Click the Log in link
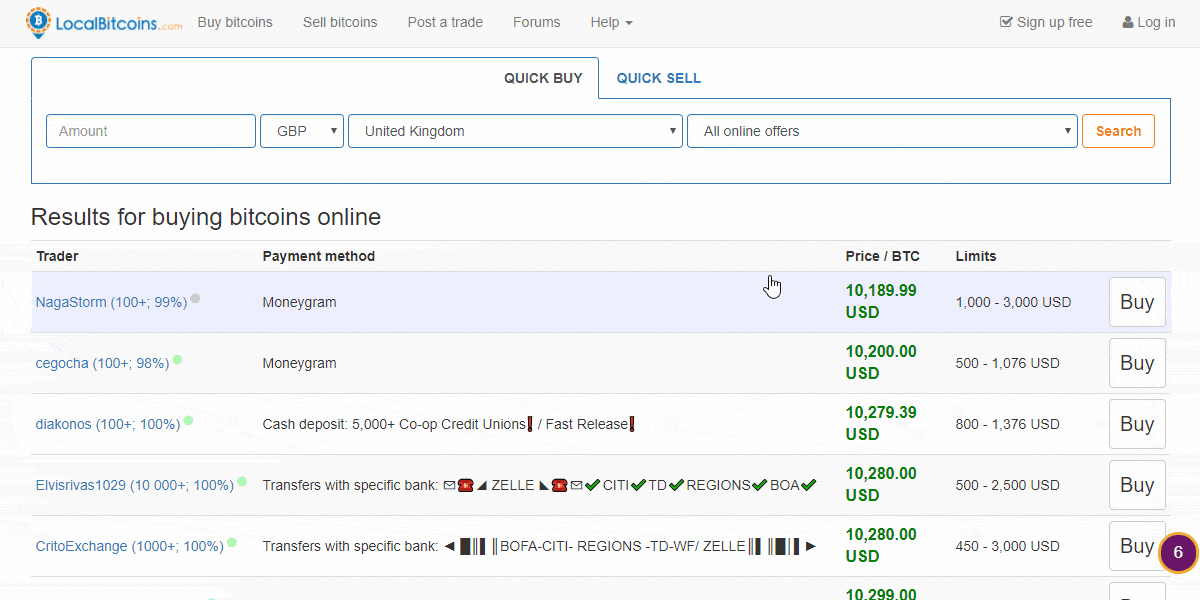 pyautogui.click(x=1149, y=22)
